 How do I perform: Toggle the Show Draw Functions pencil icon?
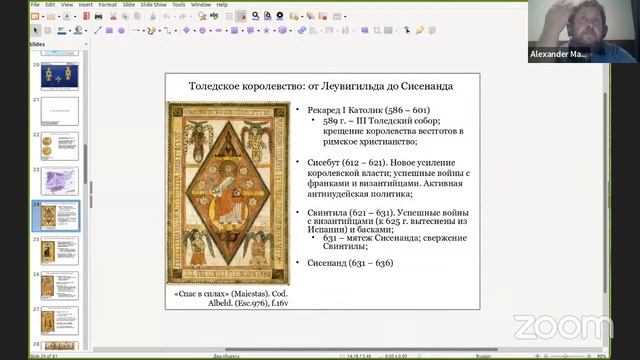point(420,30)
